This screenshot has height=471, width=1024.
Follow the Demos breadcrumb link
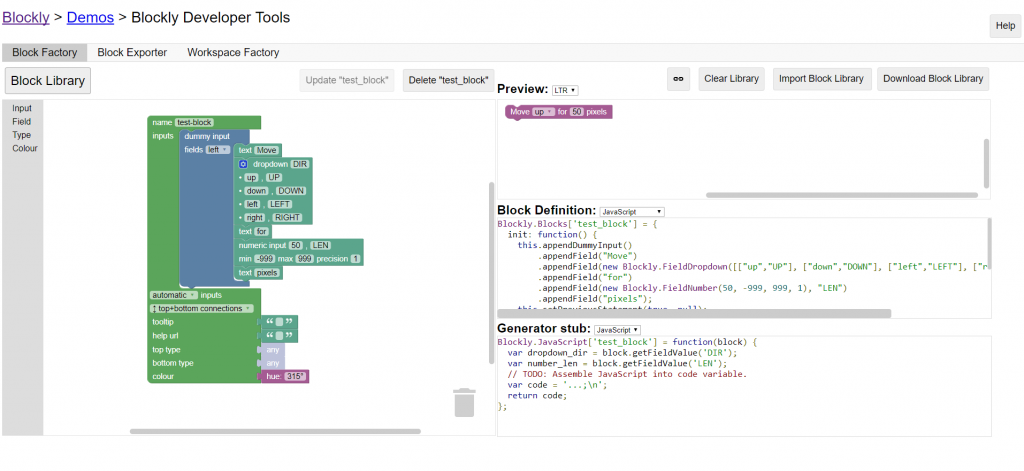tap(90, 18)
